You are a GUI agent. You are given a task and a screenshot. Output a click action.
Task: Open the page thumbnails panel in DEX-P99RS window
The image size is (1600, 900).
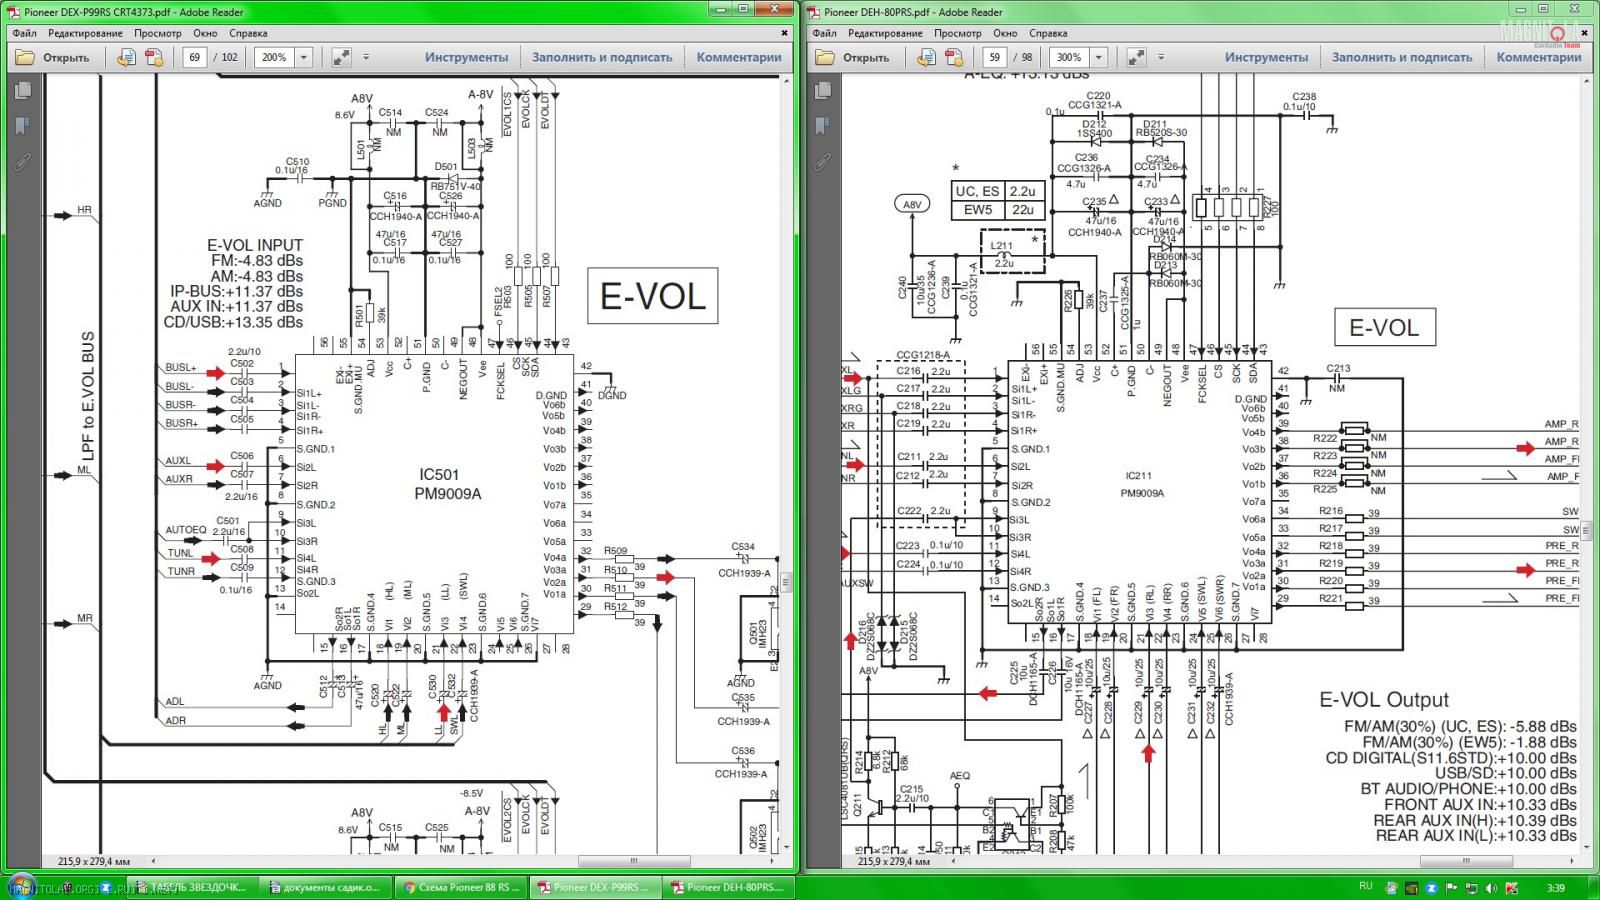pyautogui.click(x=22, y=91)
